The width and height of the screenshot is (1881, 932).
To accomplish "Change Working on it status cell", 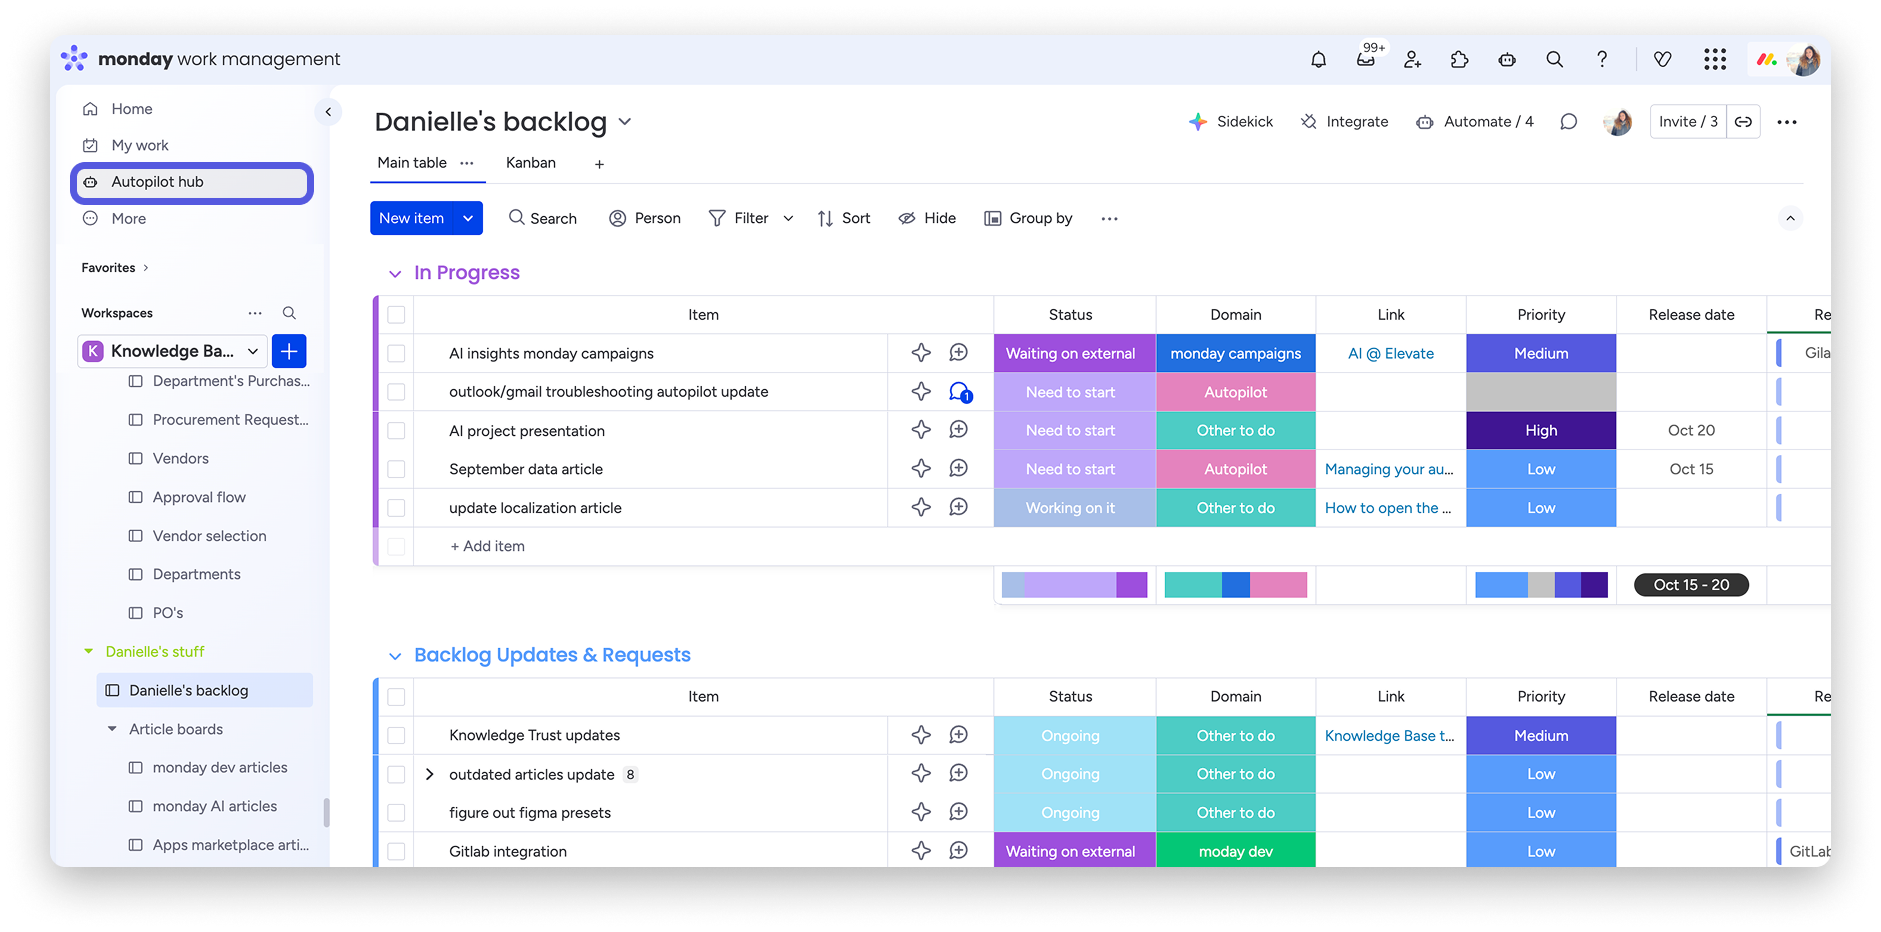I will click(1070, 508).
